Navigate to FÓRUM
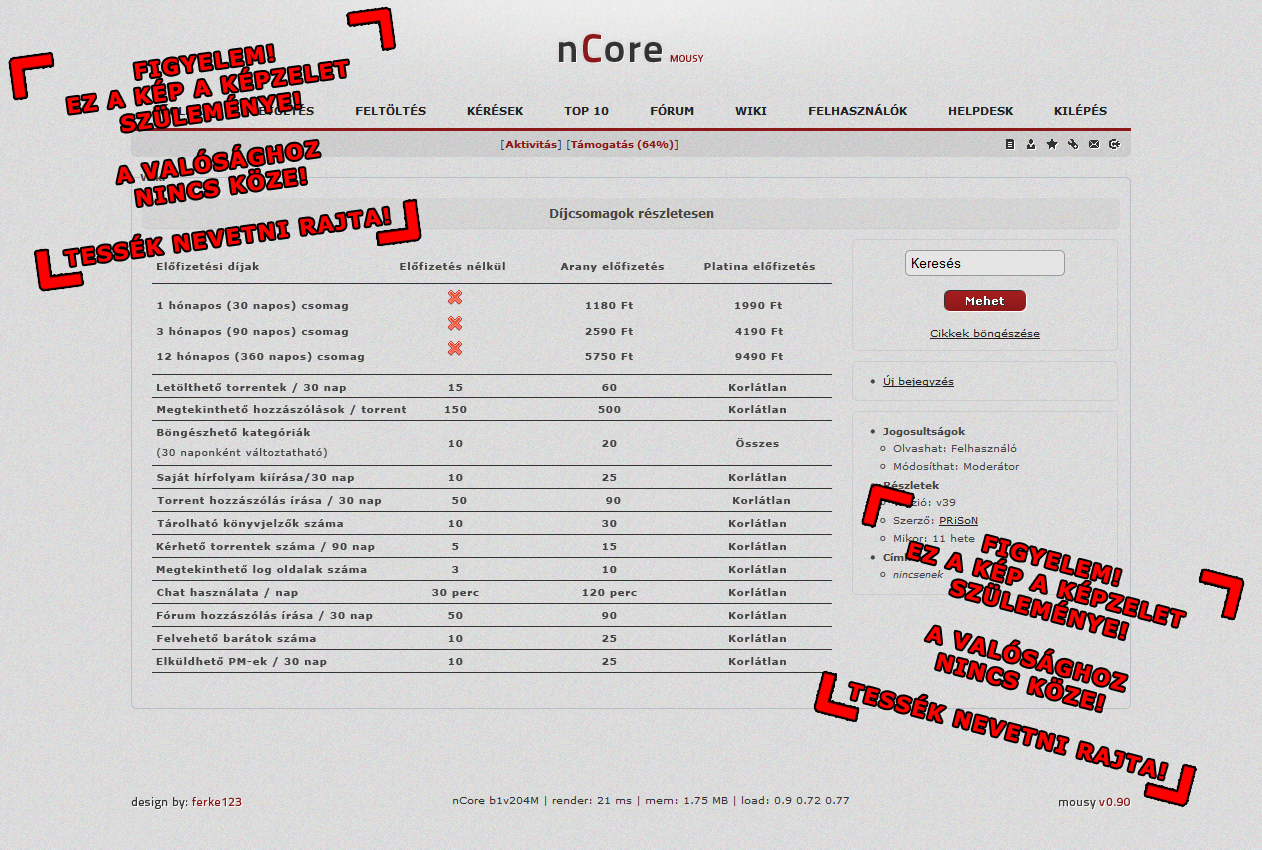The height and width of the screenshot is (850, 1262). click(672, 111)
